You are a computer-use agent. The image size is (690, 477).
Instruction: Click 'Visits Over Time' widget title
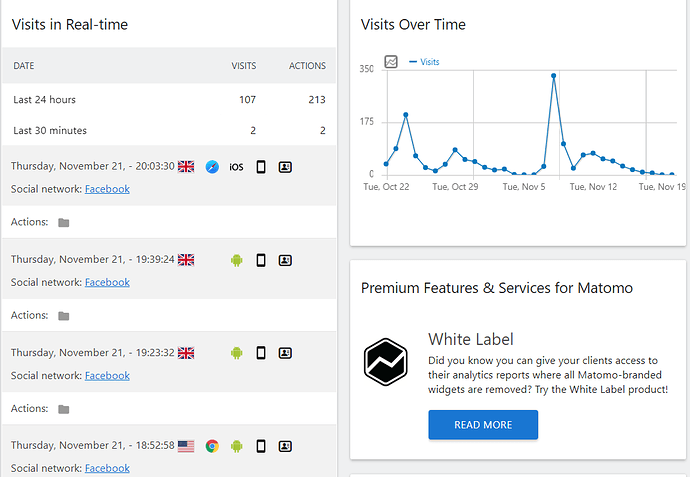click(x=413, y=25)
